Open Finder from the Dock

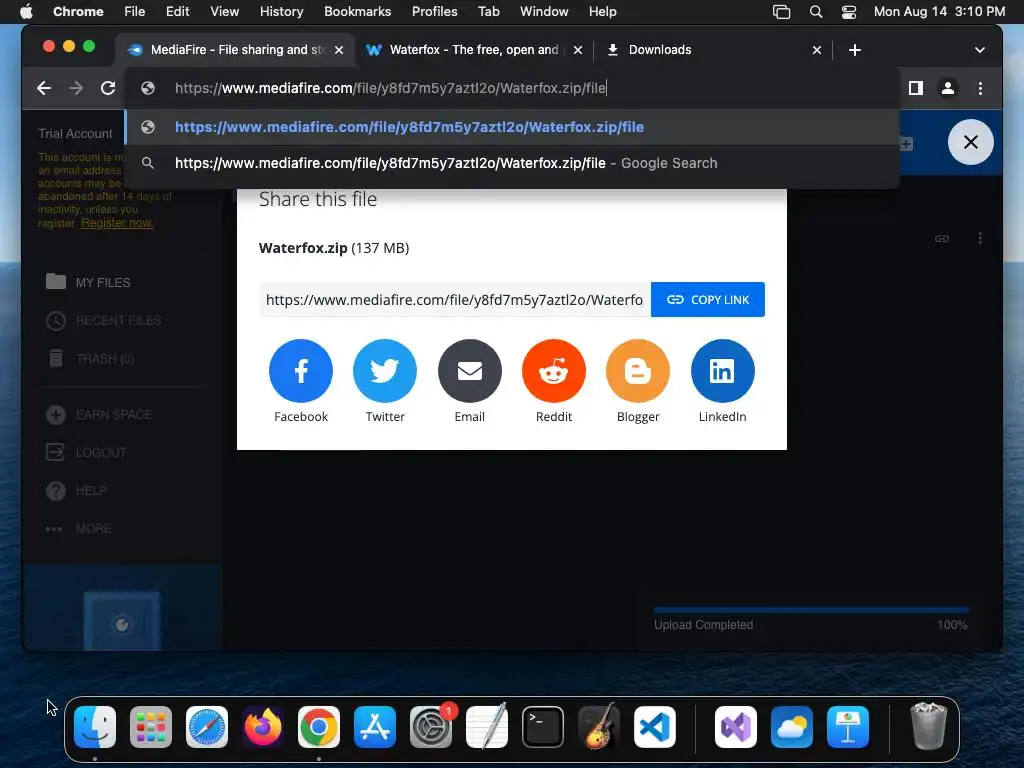95,727
